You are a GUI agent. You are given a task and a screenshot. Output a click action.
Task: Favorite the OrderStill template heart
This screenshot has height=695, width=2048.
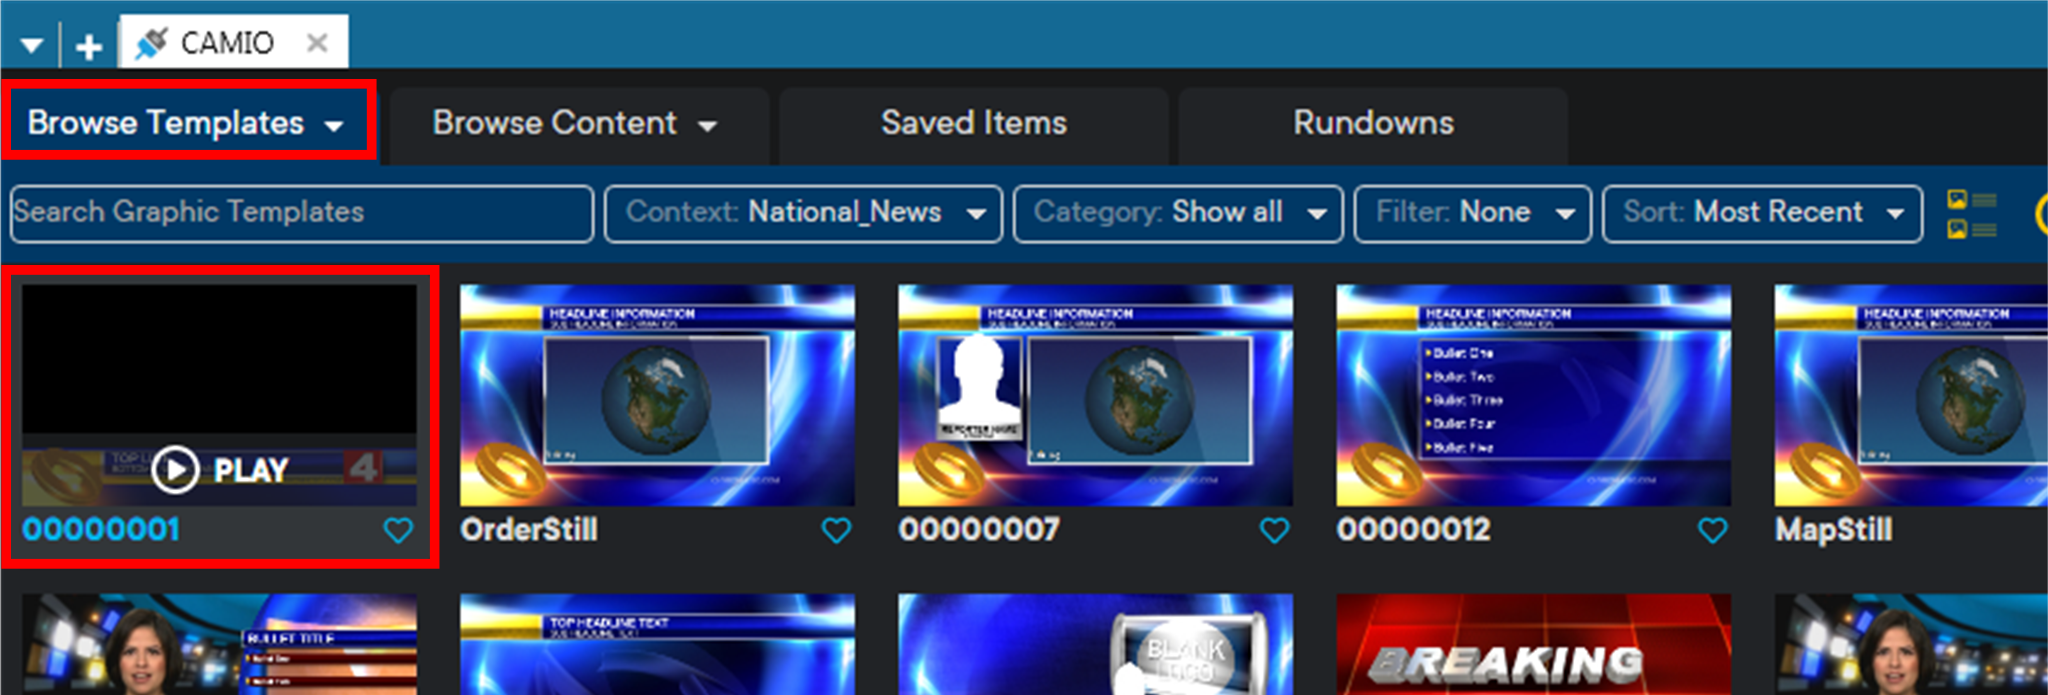coord(836,530)
